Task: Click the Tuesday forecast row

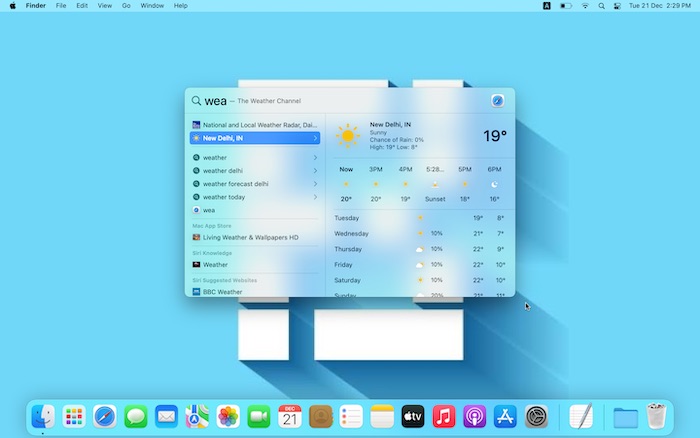Action: point(420,218)
